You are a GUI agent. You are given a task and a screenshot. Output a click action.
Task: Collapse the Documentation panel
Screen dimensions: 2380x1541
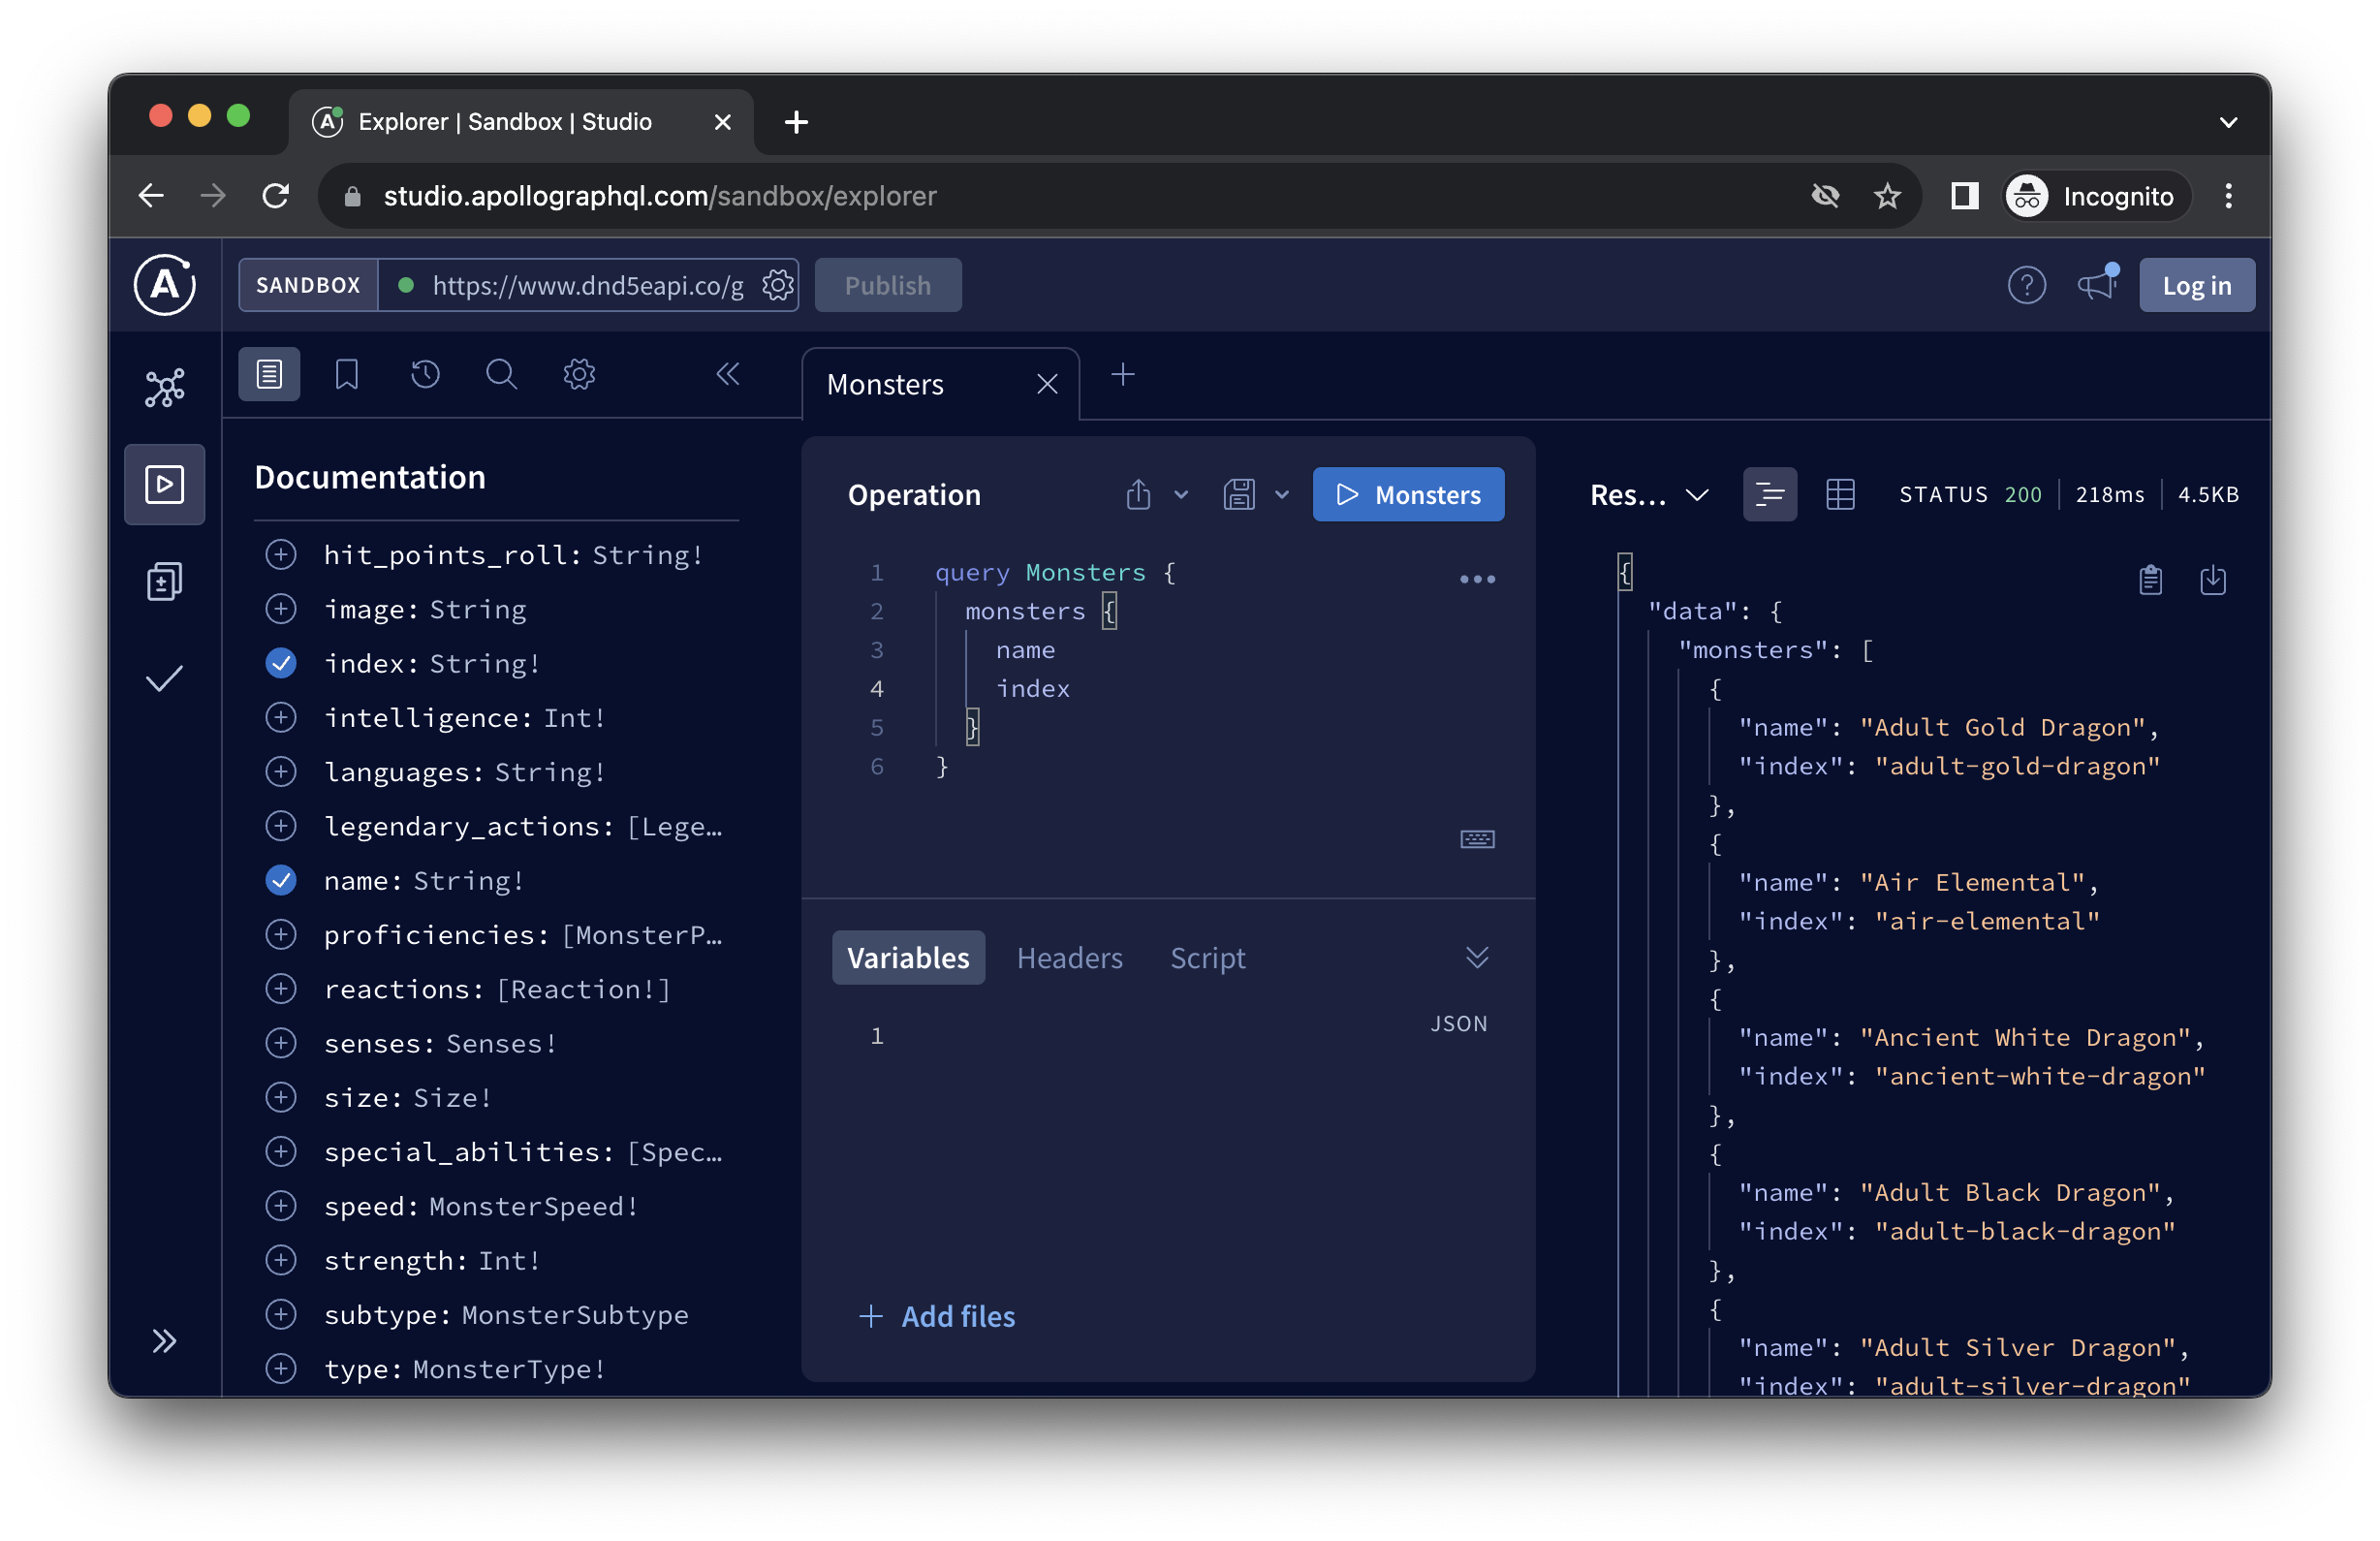pos(728,375)
